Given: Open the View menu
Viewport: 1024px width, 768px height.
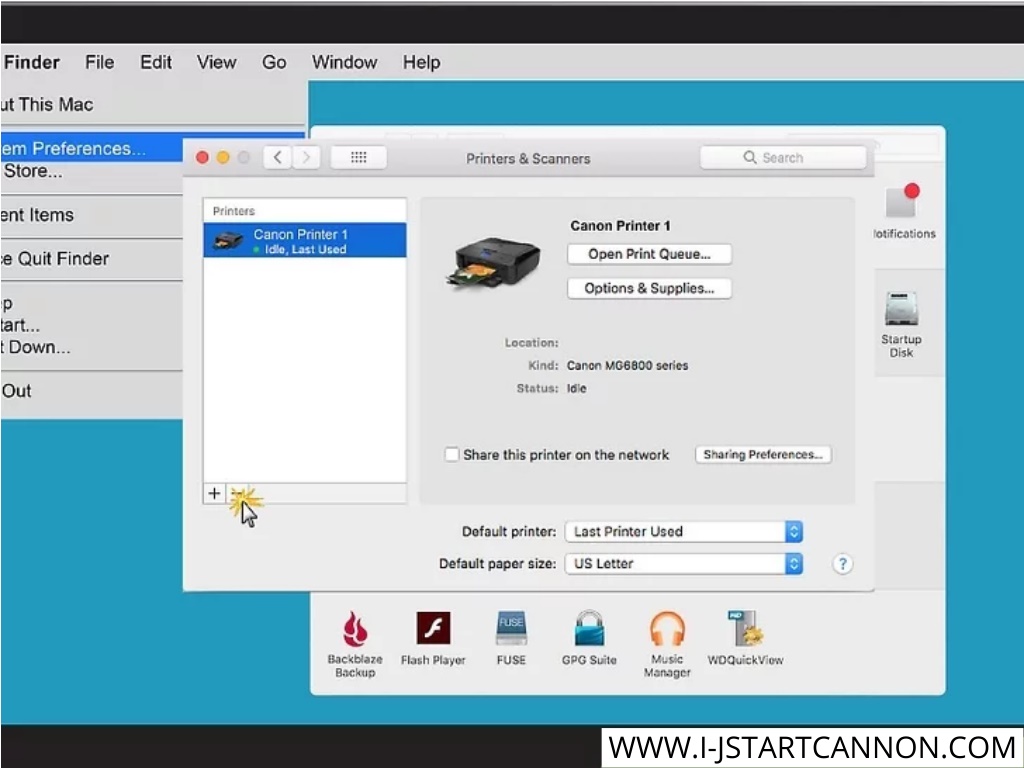Looking at the screenshot, I should (x=216, y=62).
